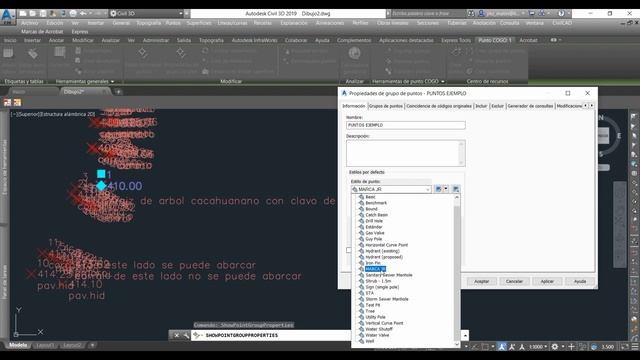
Task: Select Benchmark in the style list
Action: (x=376, y=203)
